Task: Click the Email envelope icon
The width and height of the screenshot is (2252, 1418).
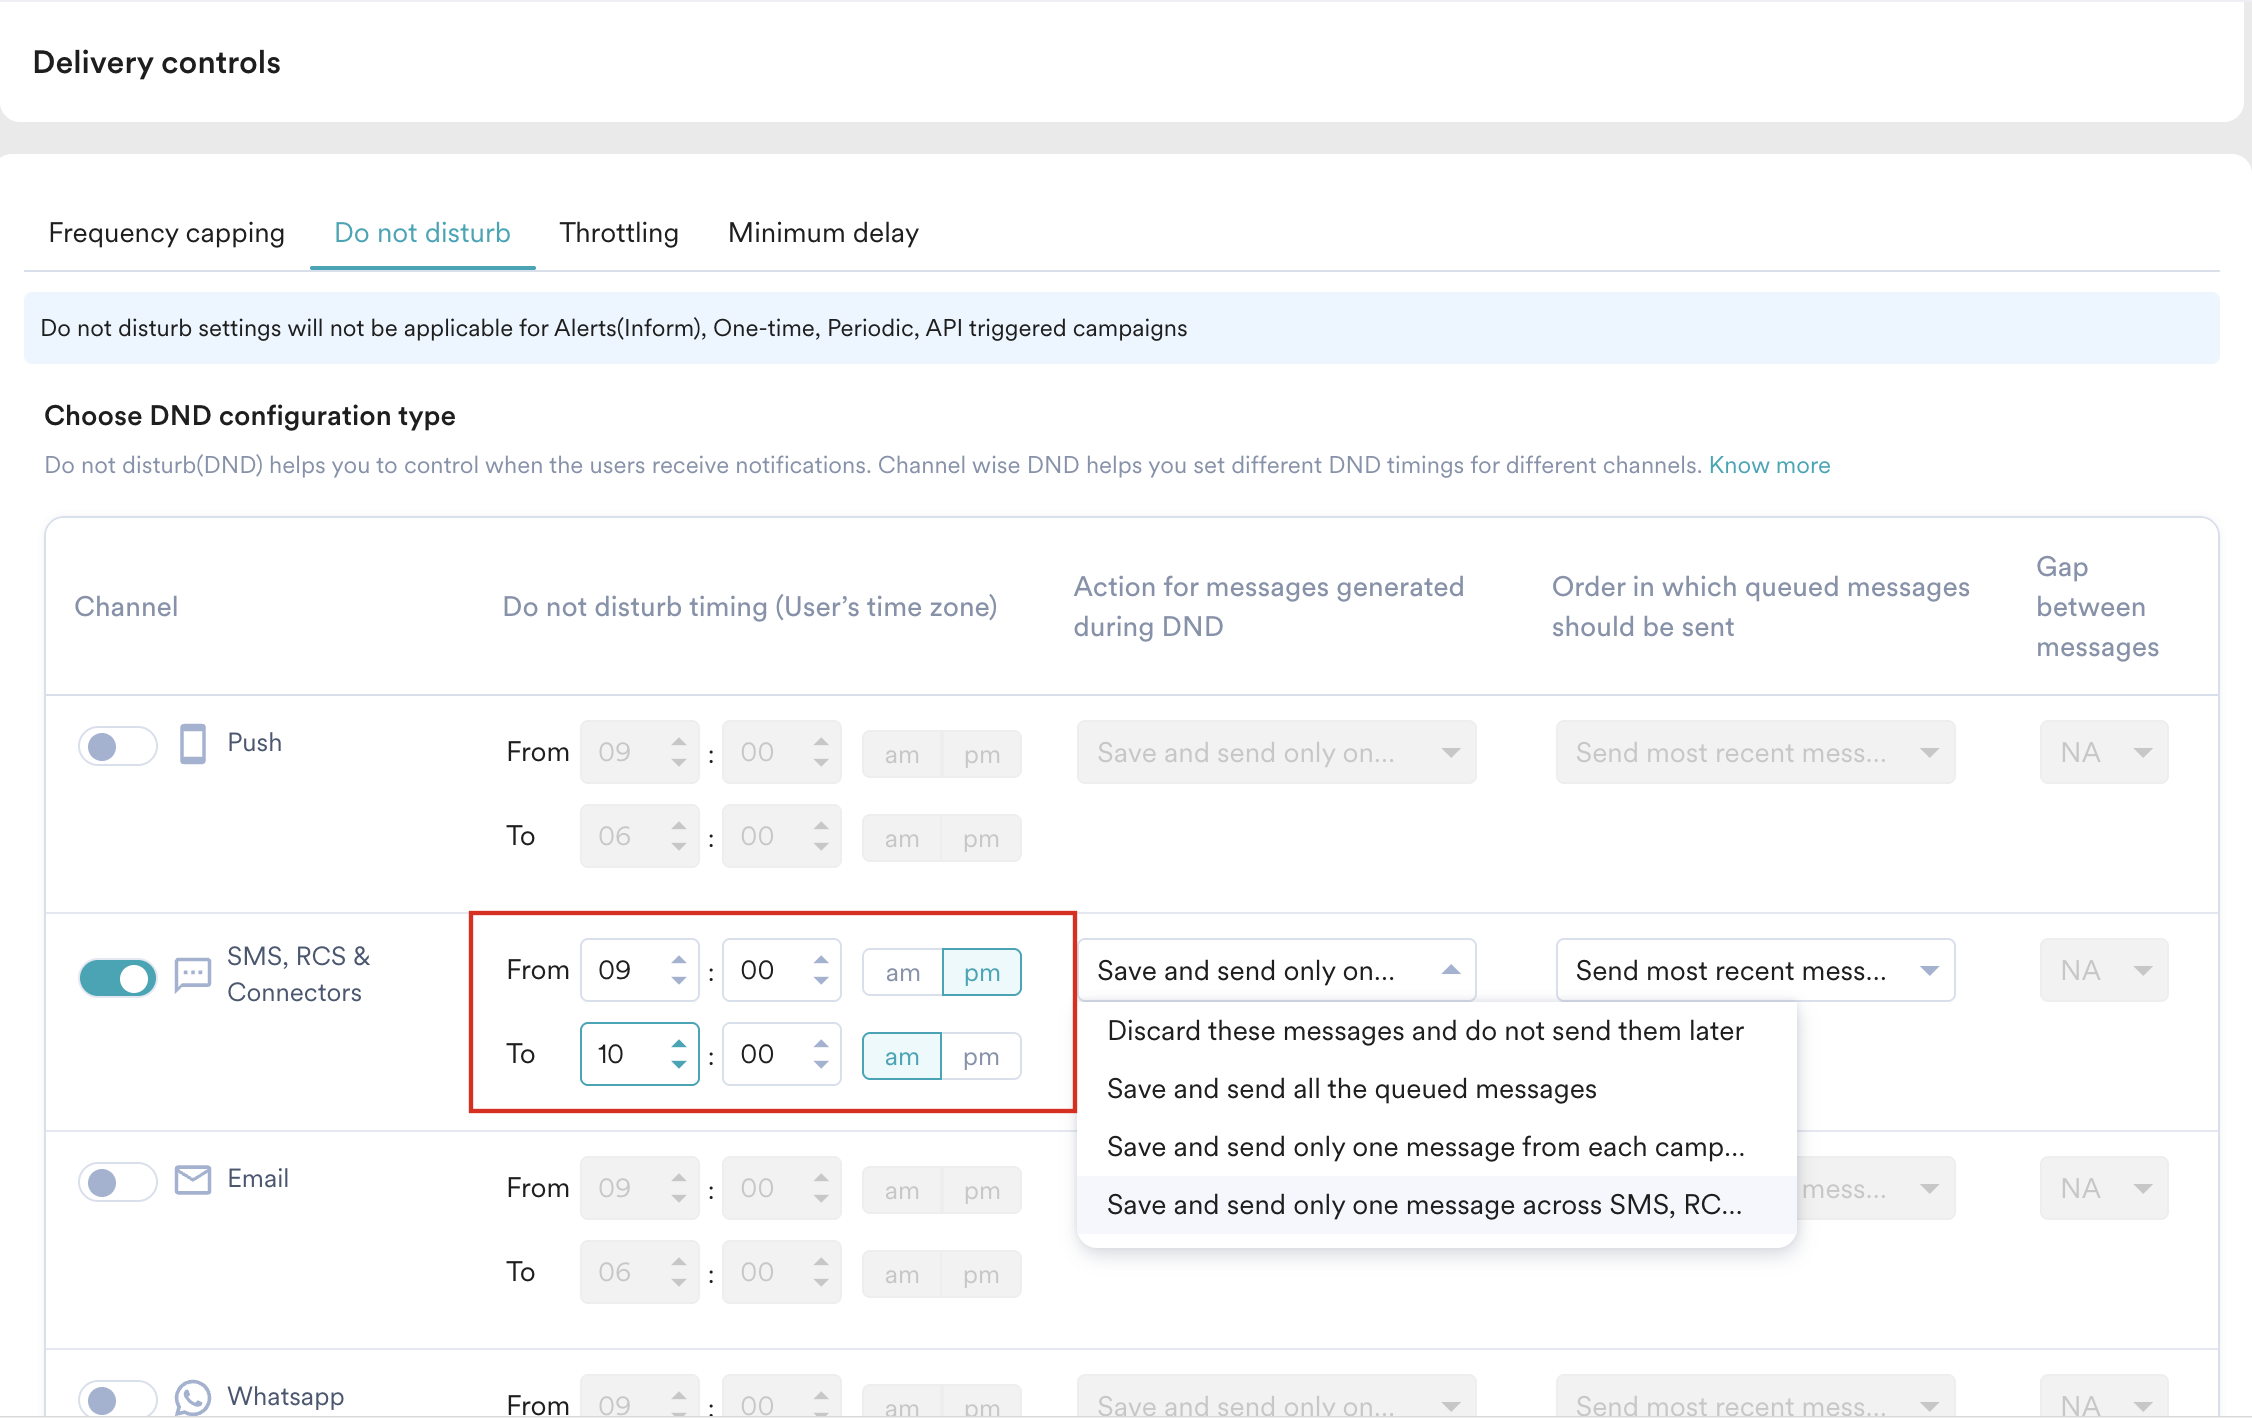Action: coord(192,1179)
